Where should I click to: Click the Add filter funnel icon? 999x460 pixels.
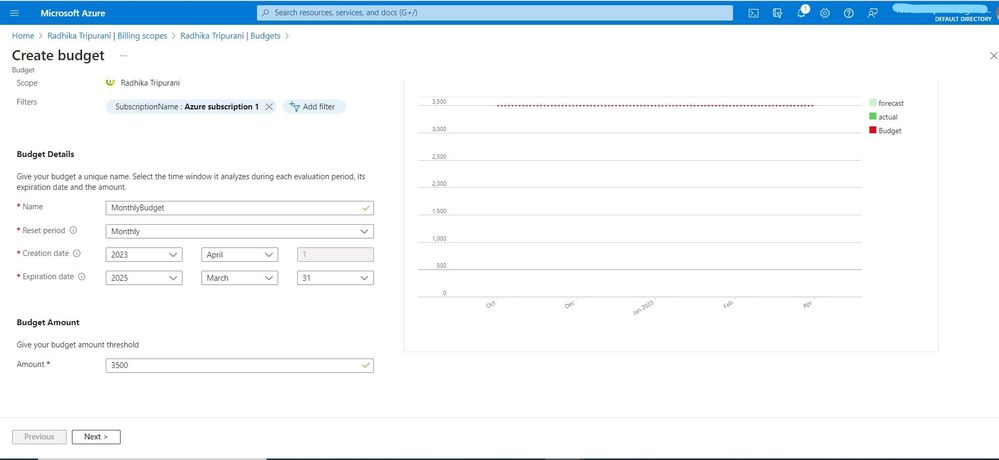pyautogui.click(x=294, y=106)
